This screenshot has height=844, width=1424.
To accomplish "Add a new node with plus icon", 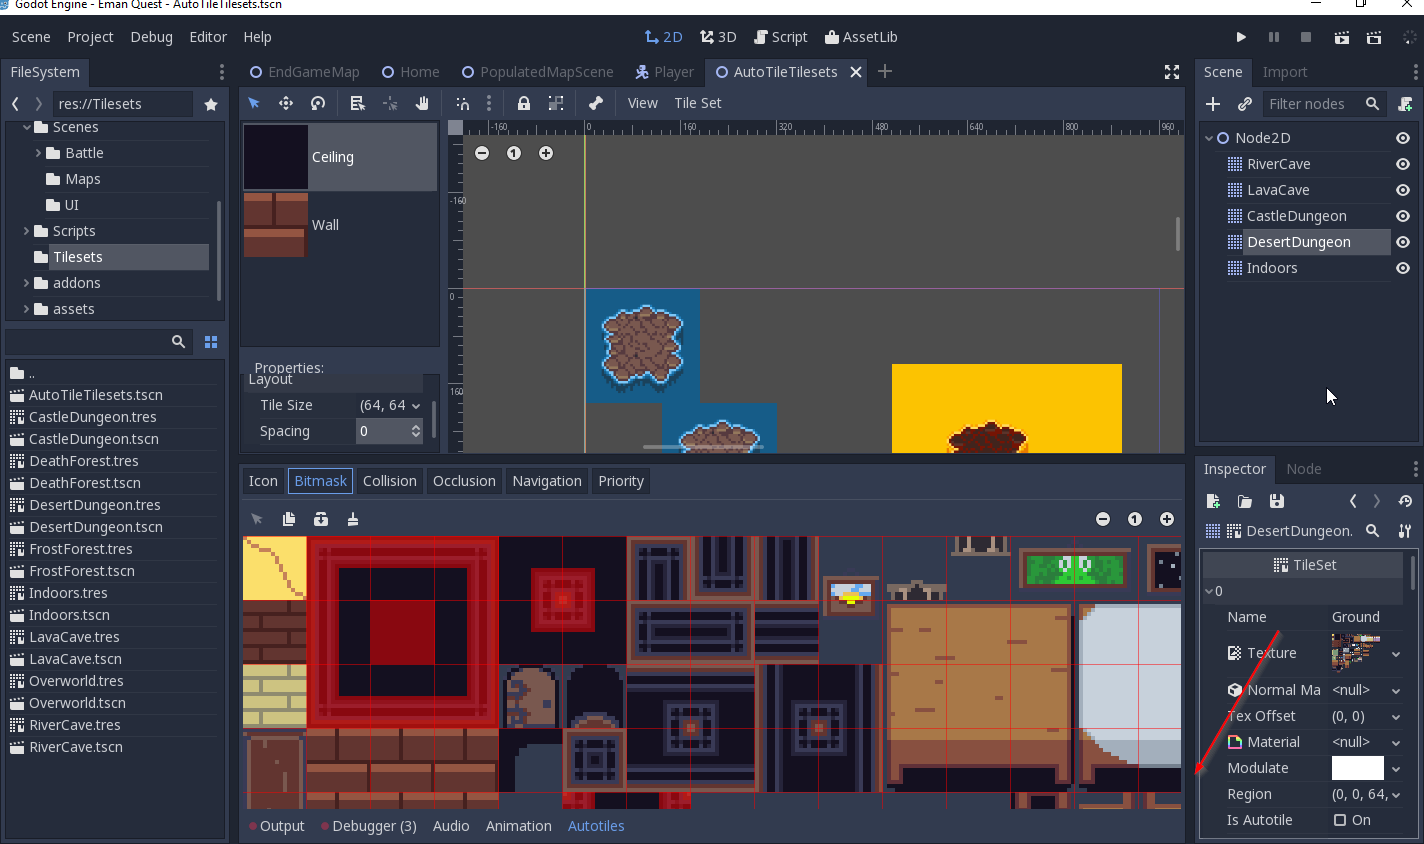I will coord(1213,104).
